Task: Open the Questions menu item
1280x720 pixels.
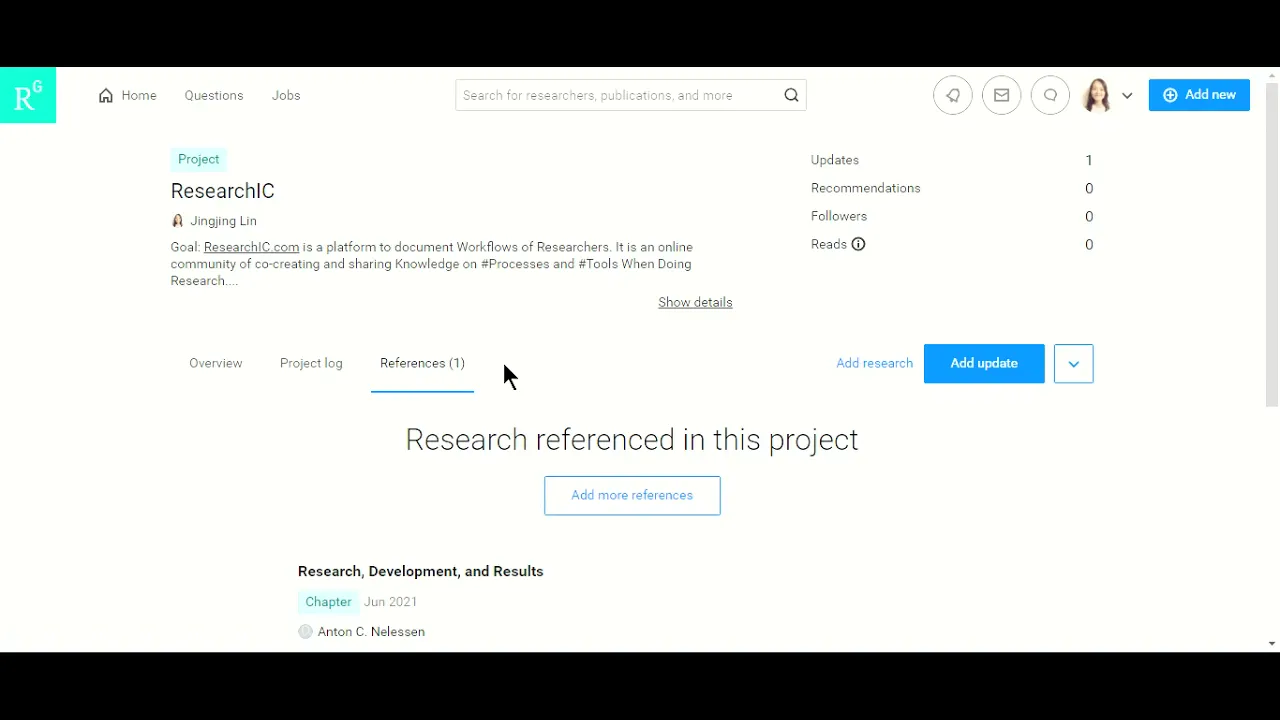Action: pyautogui.click(x=214, y=95)
